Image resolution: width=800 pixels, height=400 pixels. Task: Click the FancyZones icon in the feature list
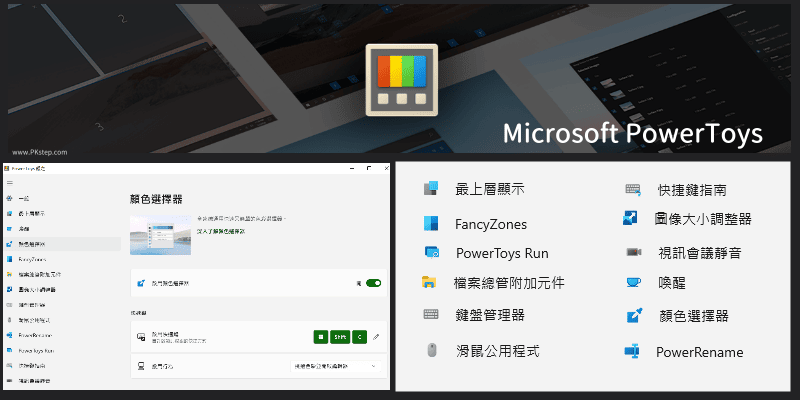pos(431,223)
